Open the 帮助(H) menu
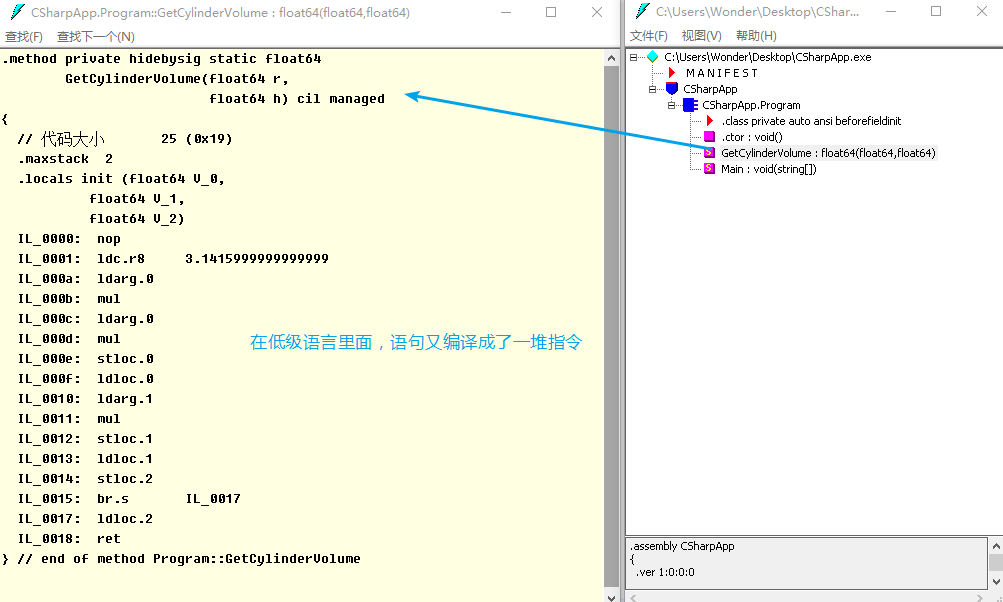 [x=756, y=35]
